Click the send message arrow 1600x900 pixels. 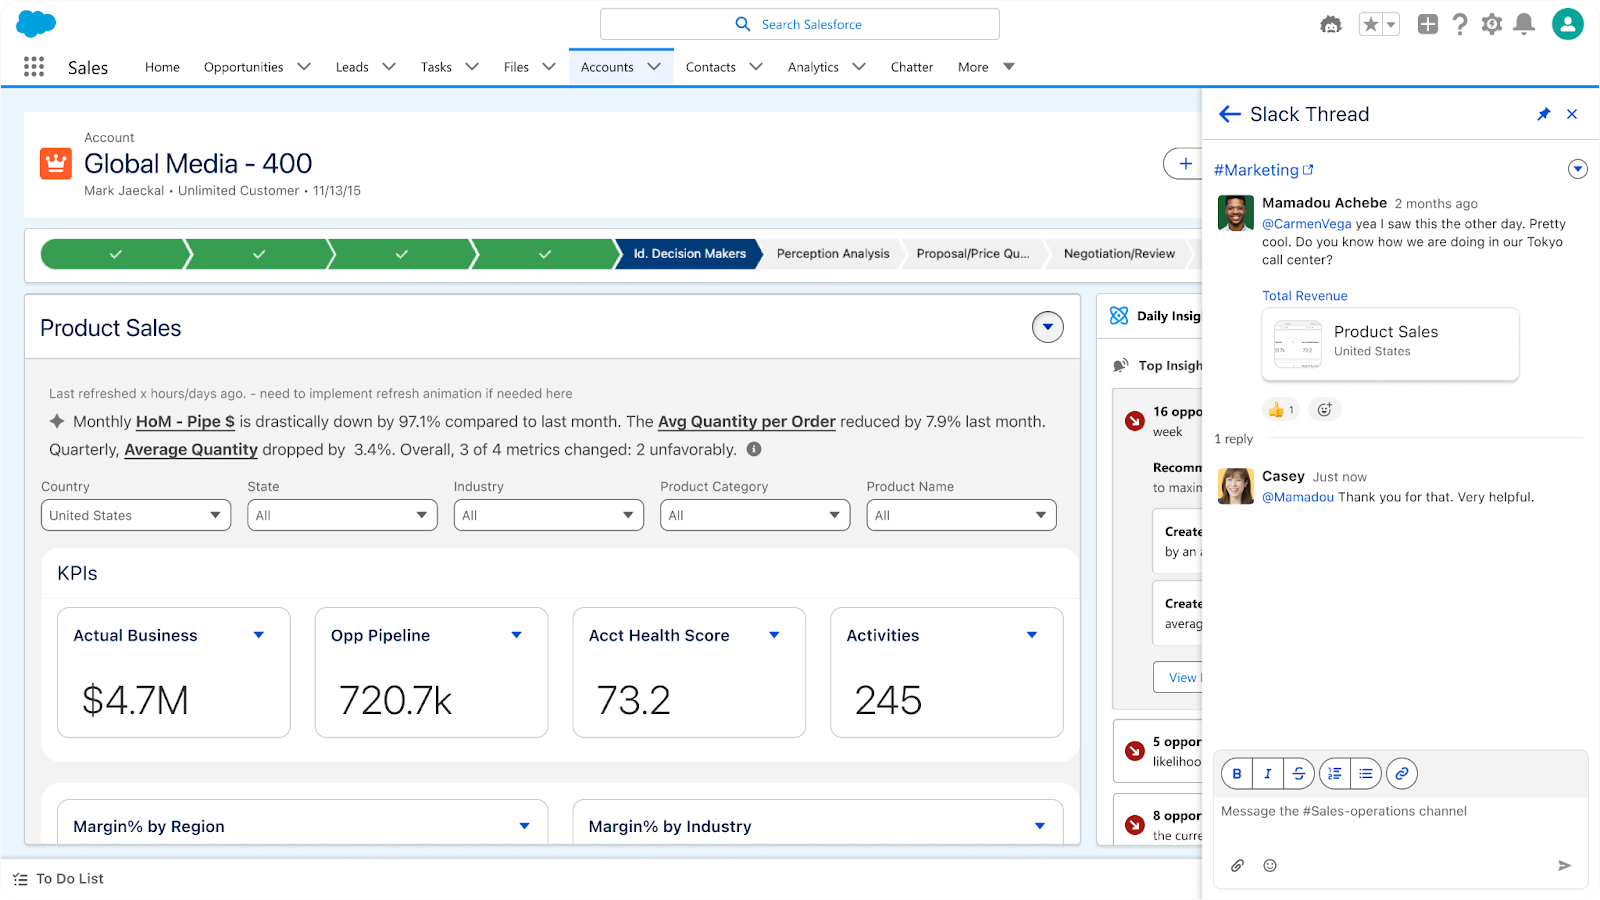click(x=1564, y=865)
